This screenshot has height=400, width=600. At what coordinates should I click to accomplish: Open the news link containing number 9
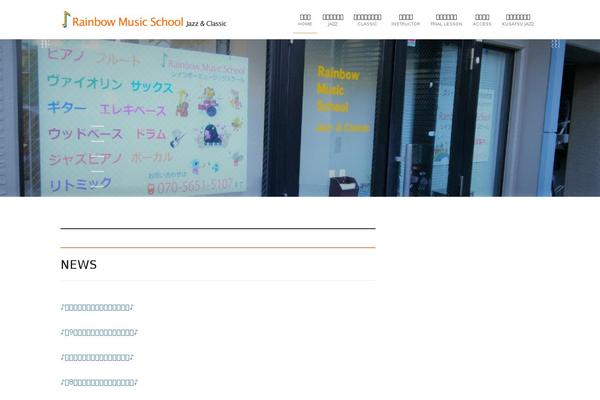99,332
